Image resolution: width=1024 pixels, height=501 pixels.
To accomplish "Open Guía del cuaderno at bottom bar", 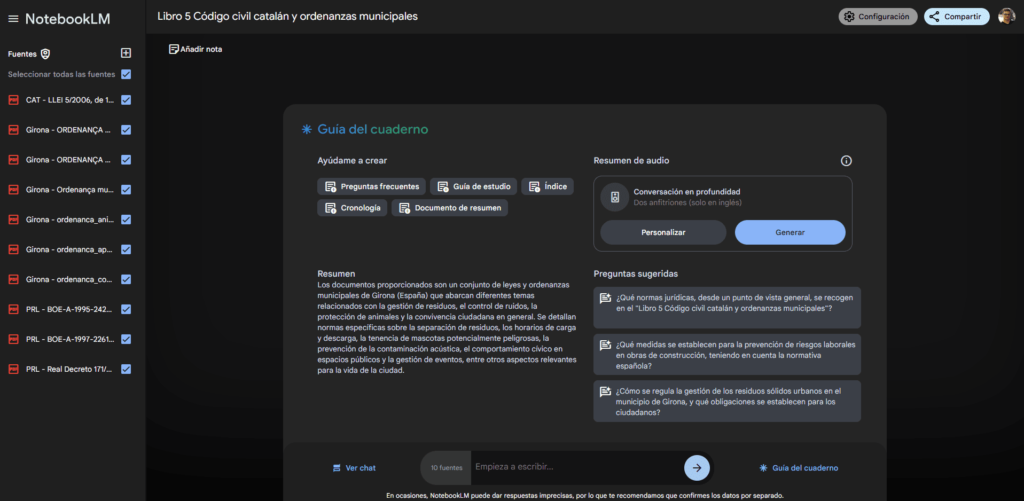I will tap(799, 468).
